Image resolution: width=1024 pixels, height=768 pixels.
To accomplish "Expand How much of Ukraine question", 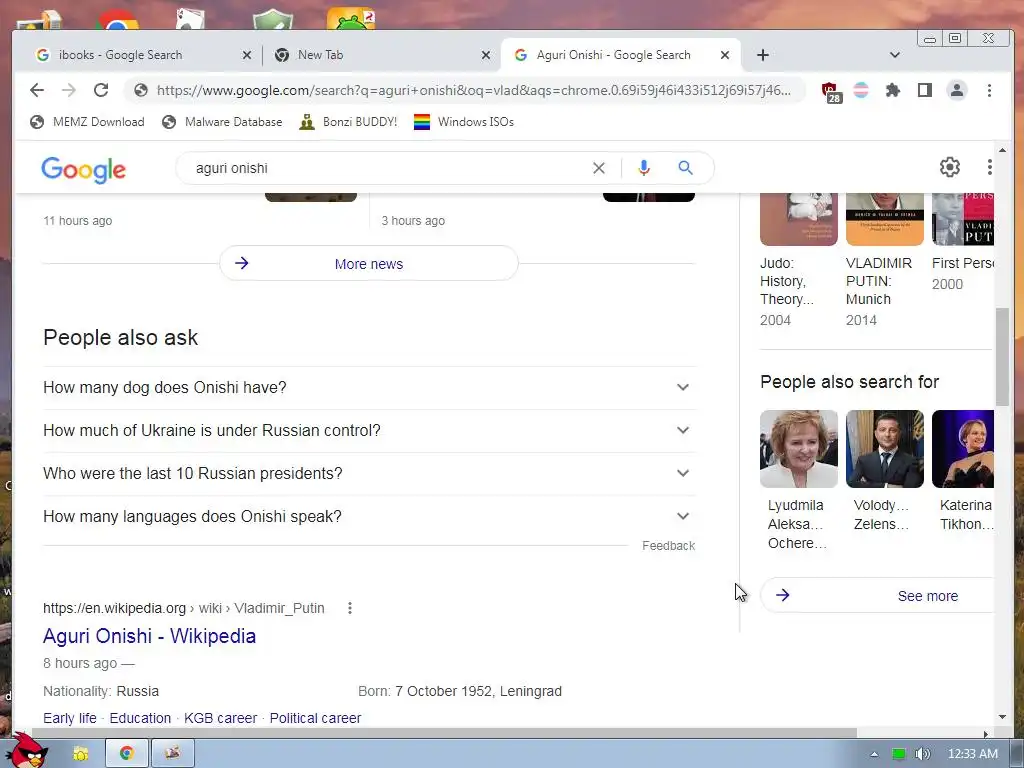I will [369, 430].
